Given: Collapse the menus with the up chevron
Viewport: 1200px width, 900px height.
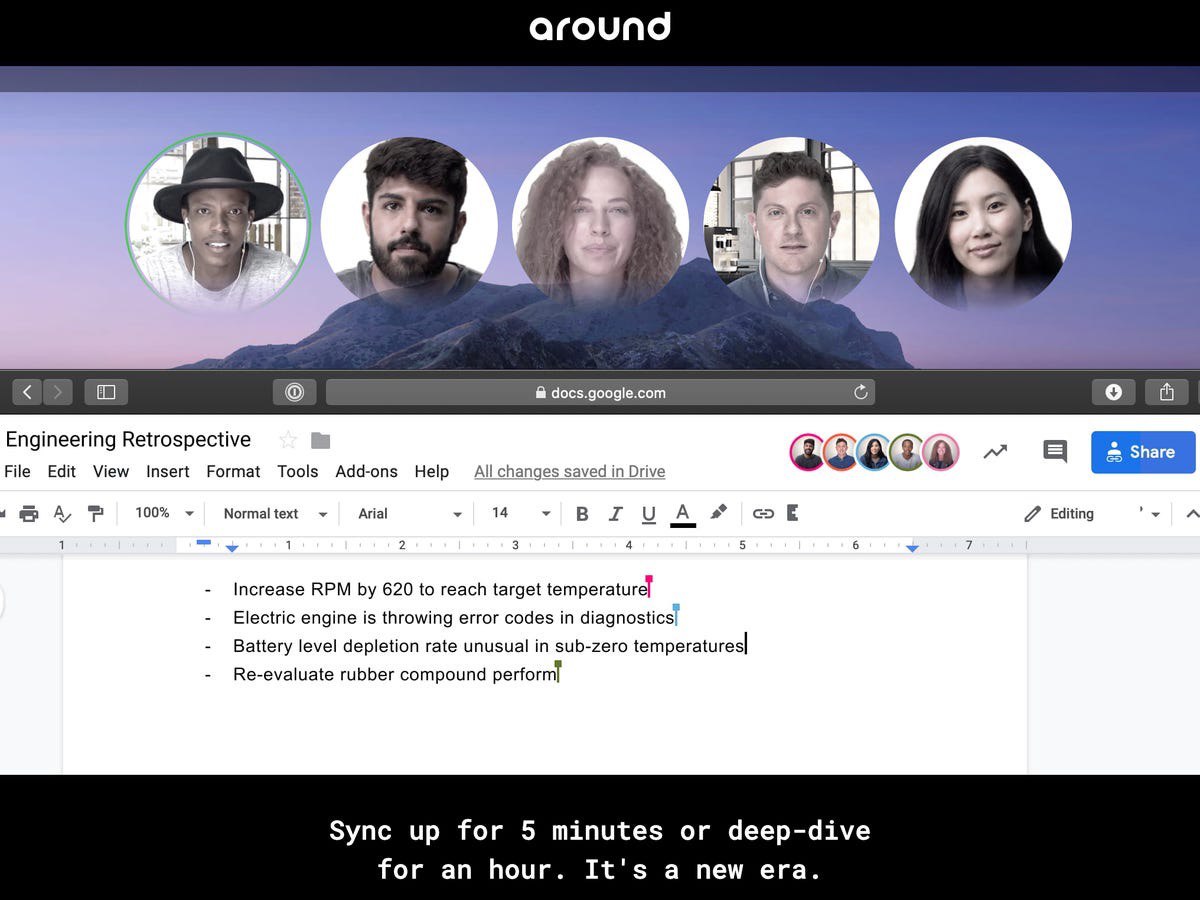Looking at the screenshot, I should click(1192, 514).
